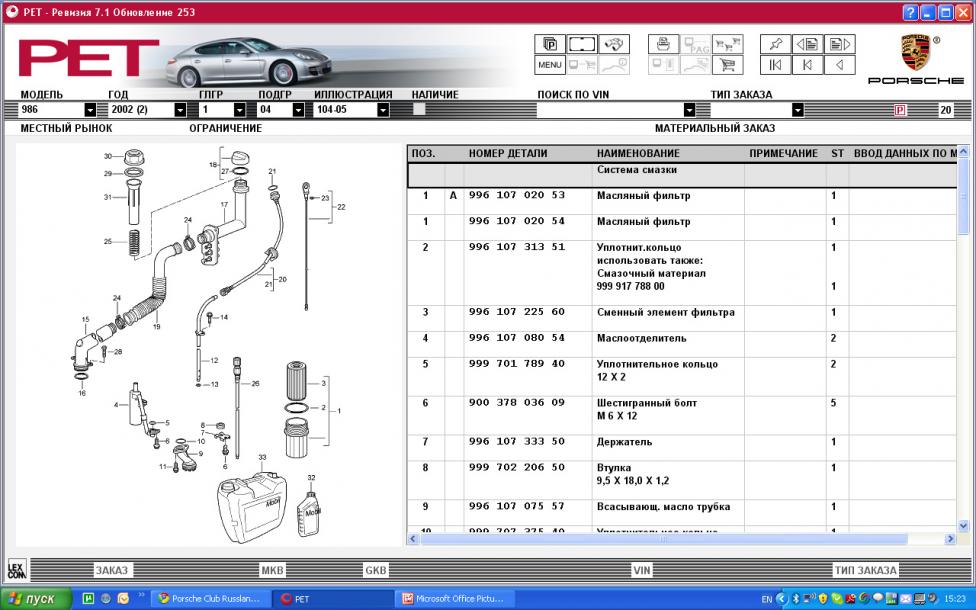This screenshot has height=610, width=976.
Task: Click the НОМЕР ДЕТАЛИ column header
Action: pyautogui.click(x=508, y=154)
